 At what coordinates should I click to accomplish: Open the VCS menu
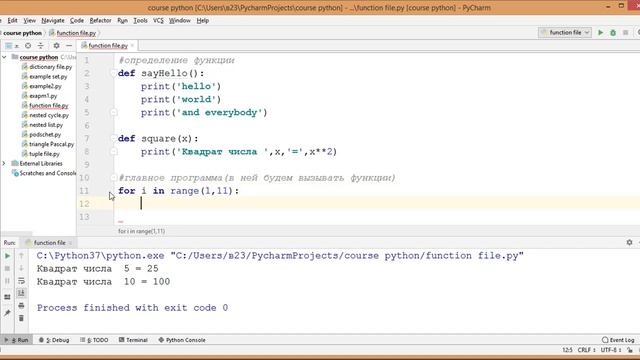pyautogui.click(x=158, y=20)
